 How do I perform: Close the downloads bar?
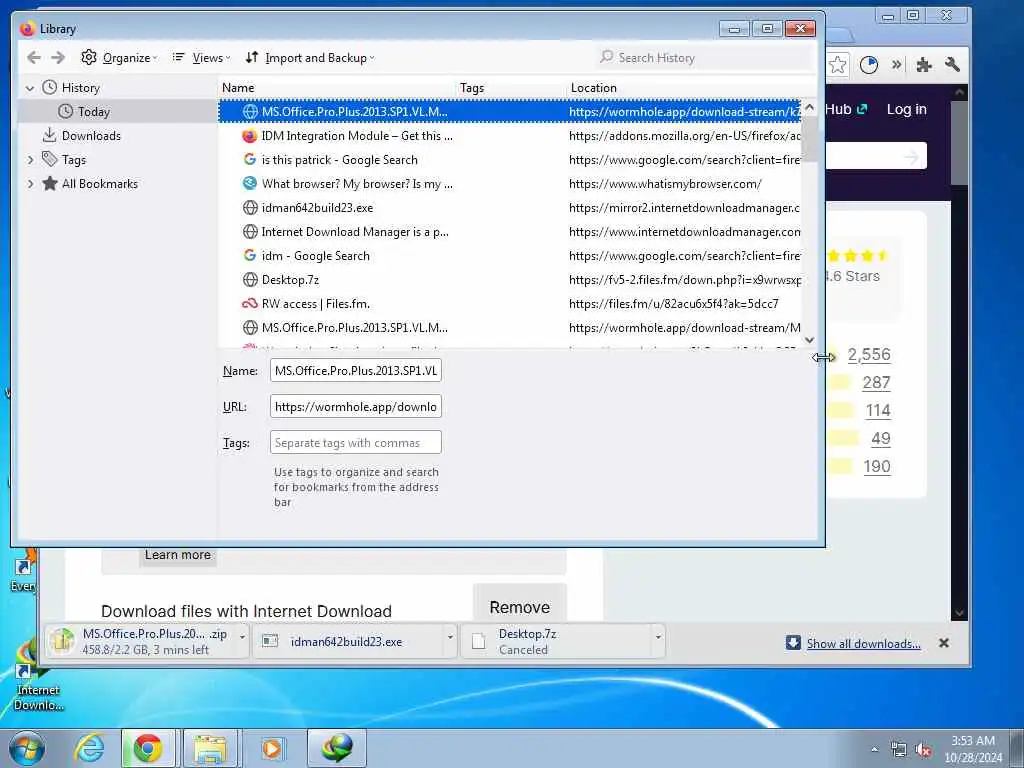[944, 643]
